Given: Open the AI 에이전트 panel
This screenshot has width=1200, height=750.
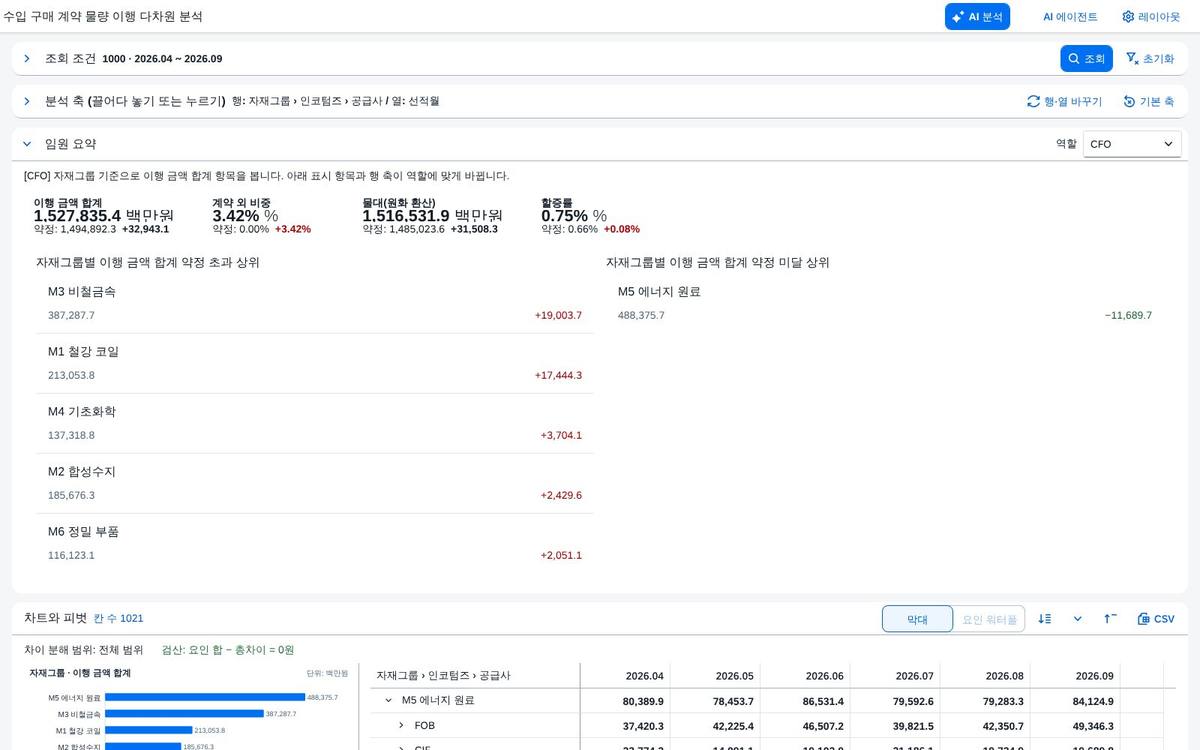Looking at the screenshot, I should (1070, 17).
